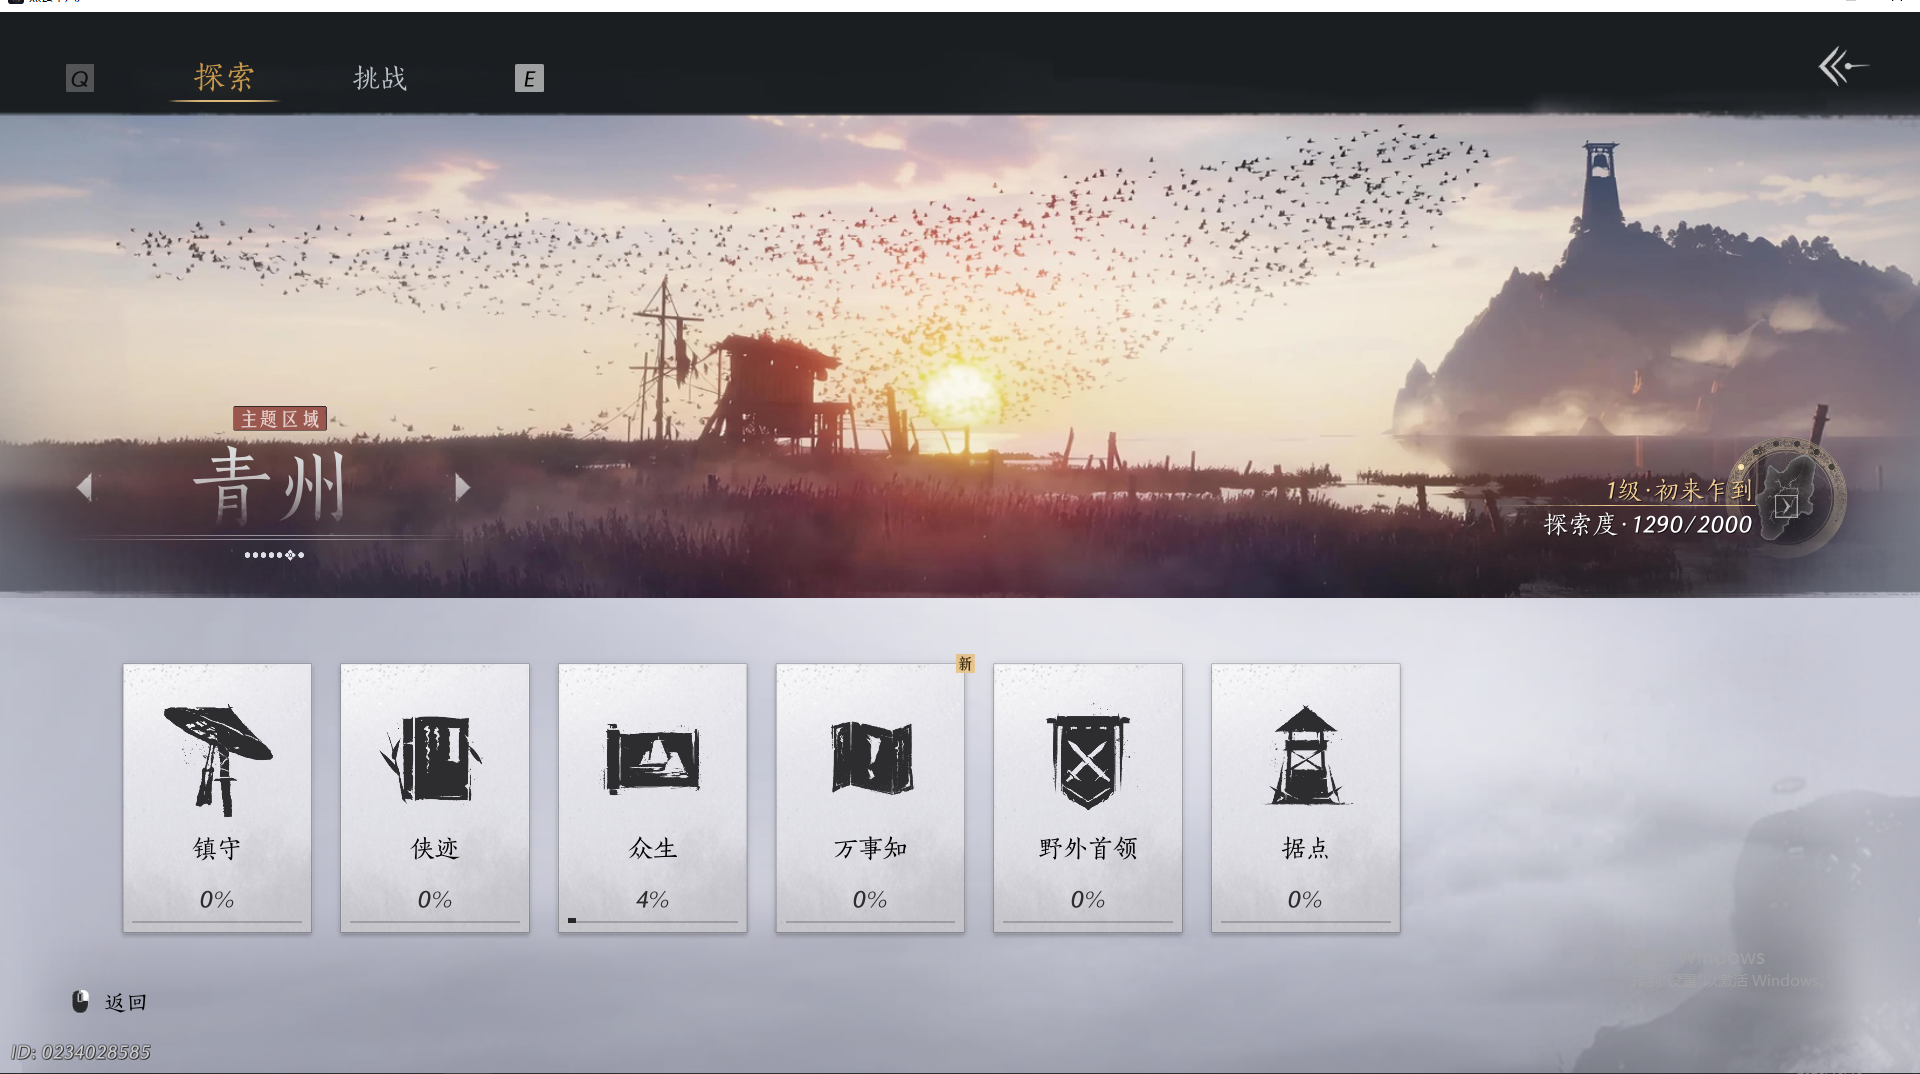Click the 青州 region title
The image size is (1920, 1074).
click(270, 486)
